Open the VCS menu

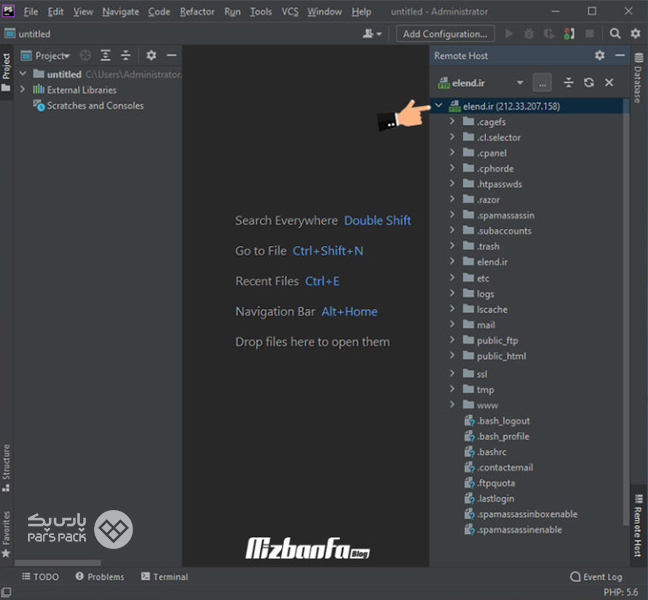tap(290, 12)
